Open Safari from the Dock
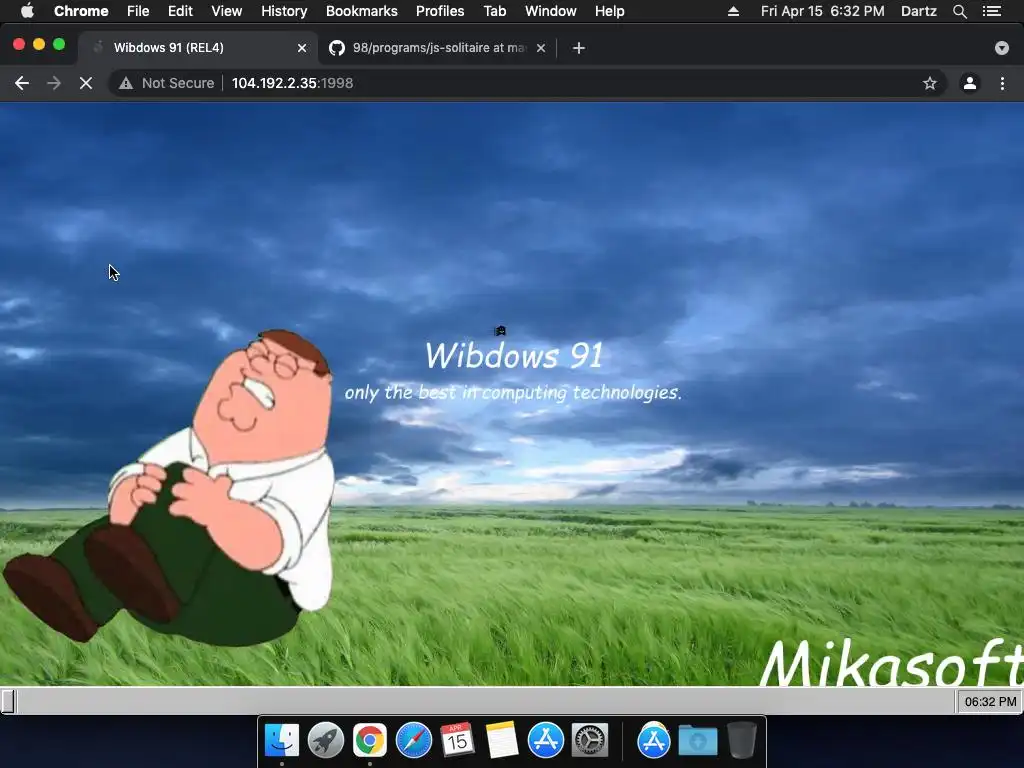This screenshot has height=768, width=1024. coord(413,740)
